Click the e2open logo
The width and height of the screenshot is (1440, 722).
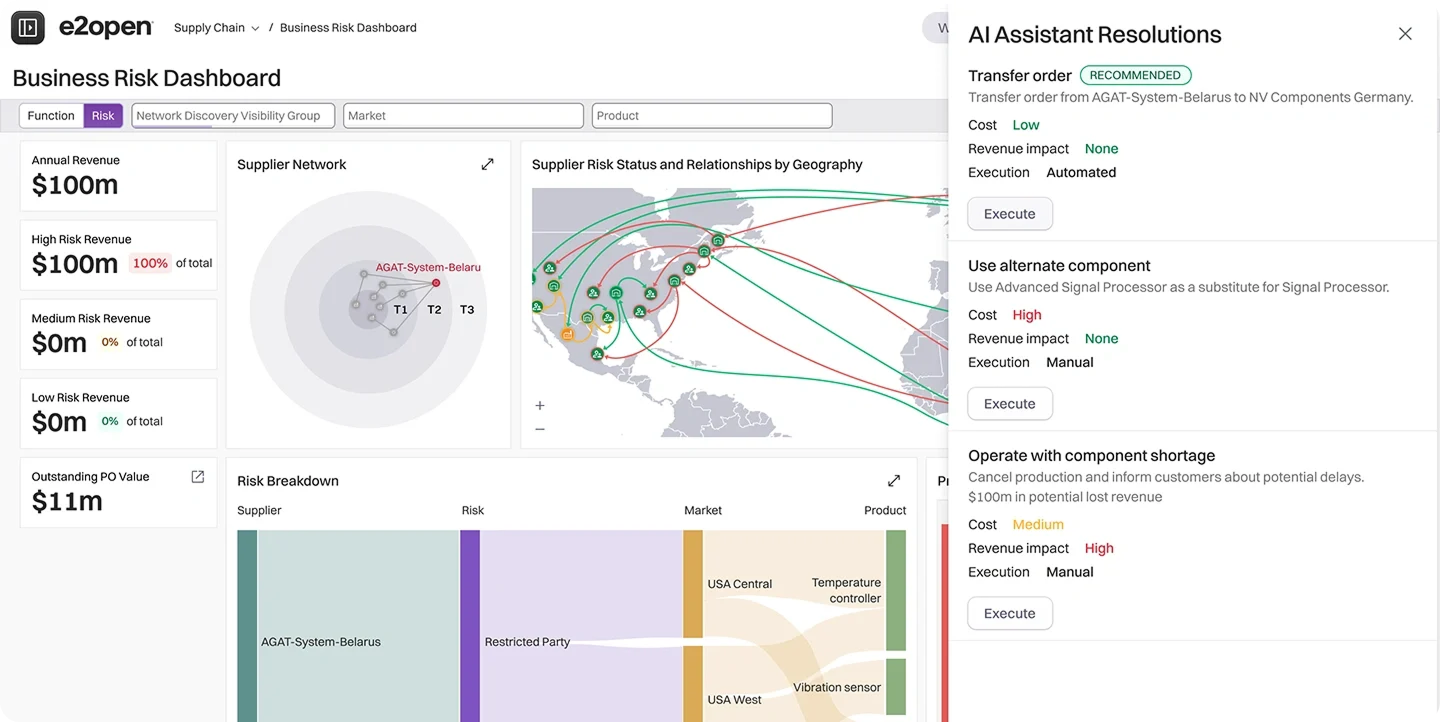(x=105, y=28)
